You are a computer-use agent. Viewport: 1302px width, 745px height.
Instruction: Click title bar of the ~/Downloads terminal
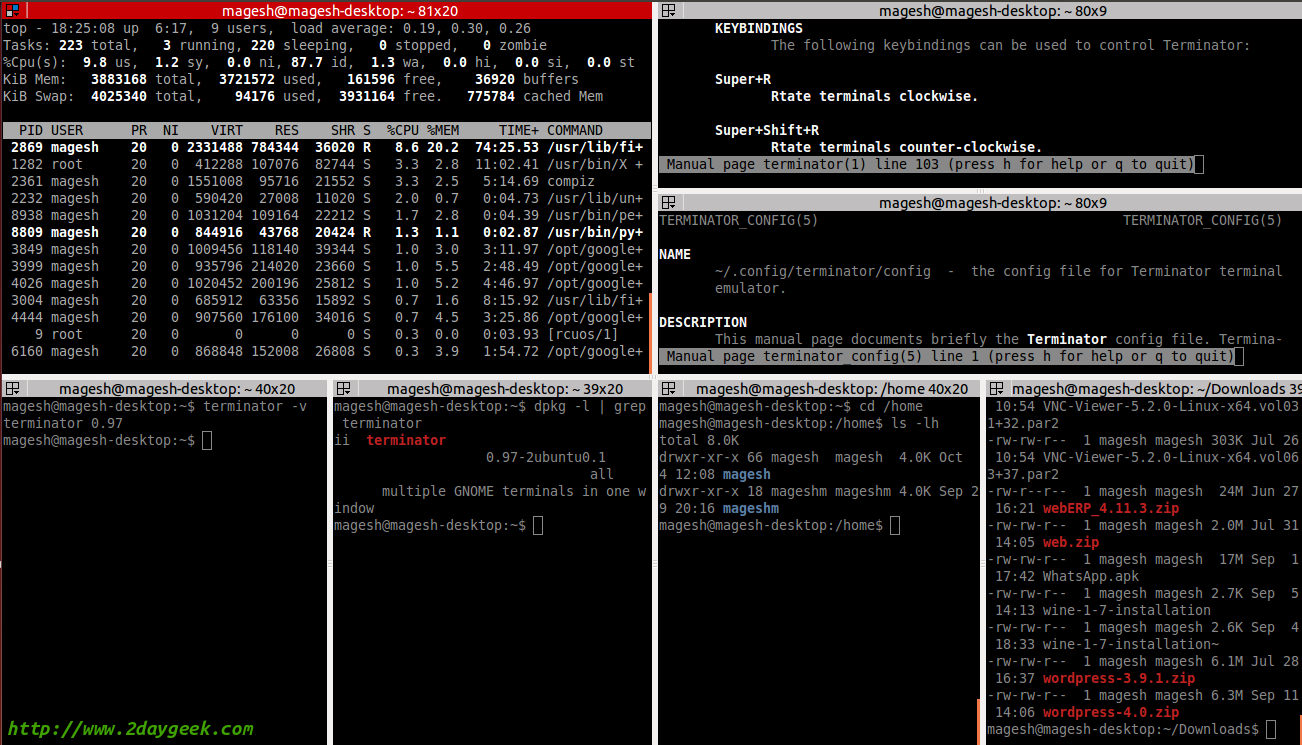coord(1150,389)
